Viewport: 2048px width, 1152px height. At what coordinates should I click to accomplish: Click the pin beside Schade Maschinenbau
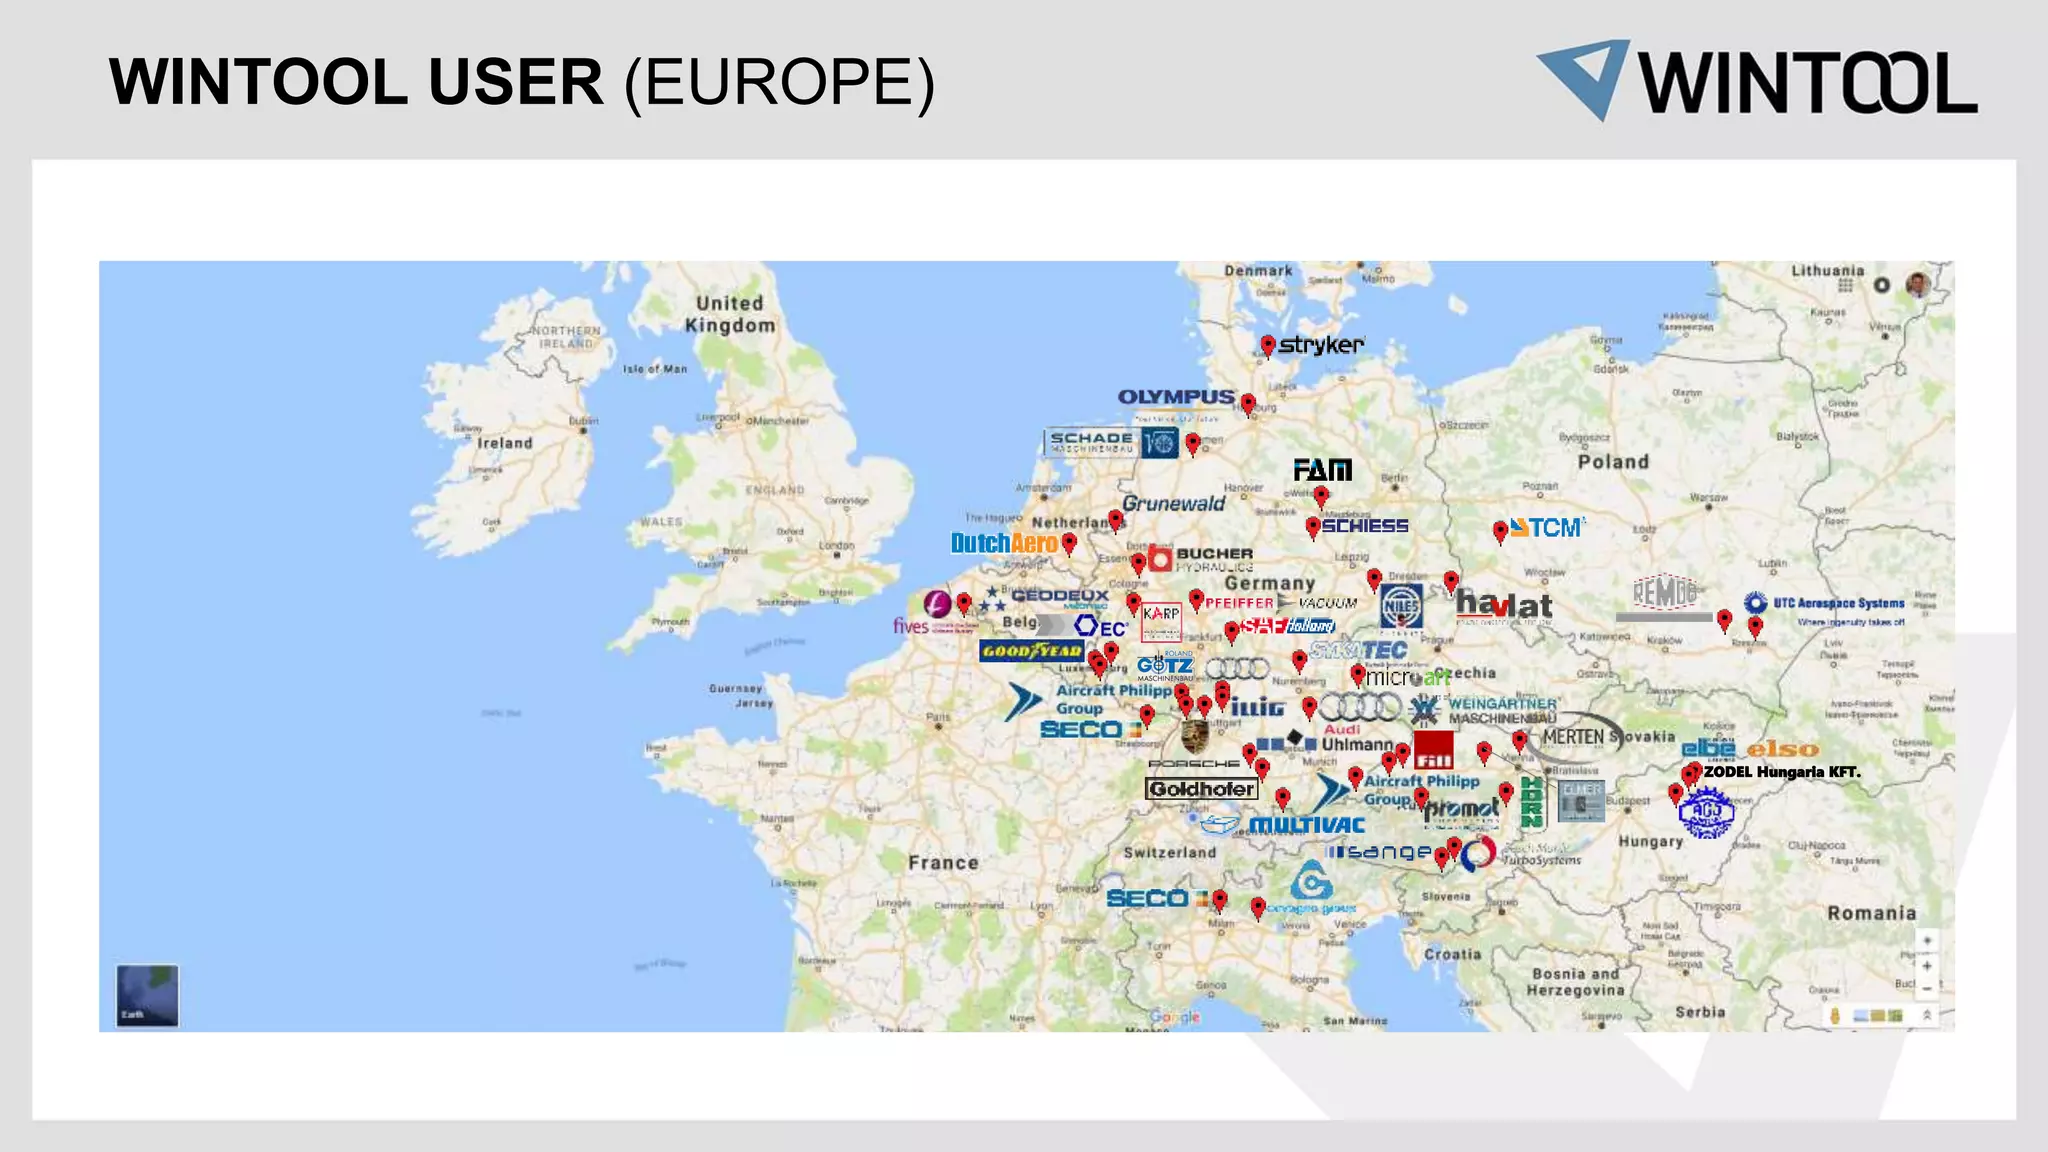pyautogui.click(x=1193, y=444)
